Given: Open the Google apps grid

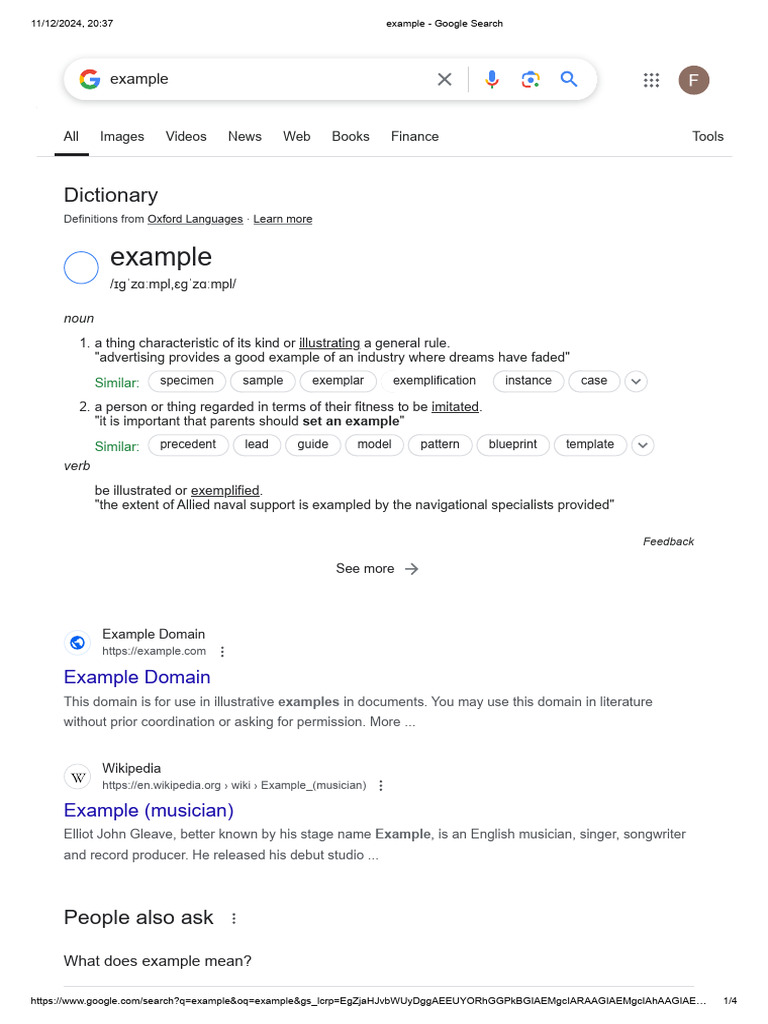Looking at the screenshot, I should [651, 81].
